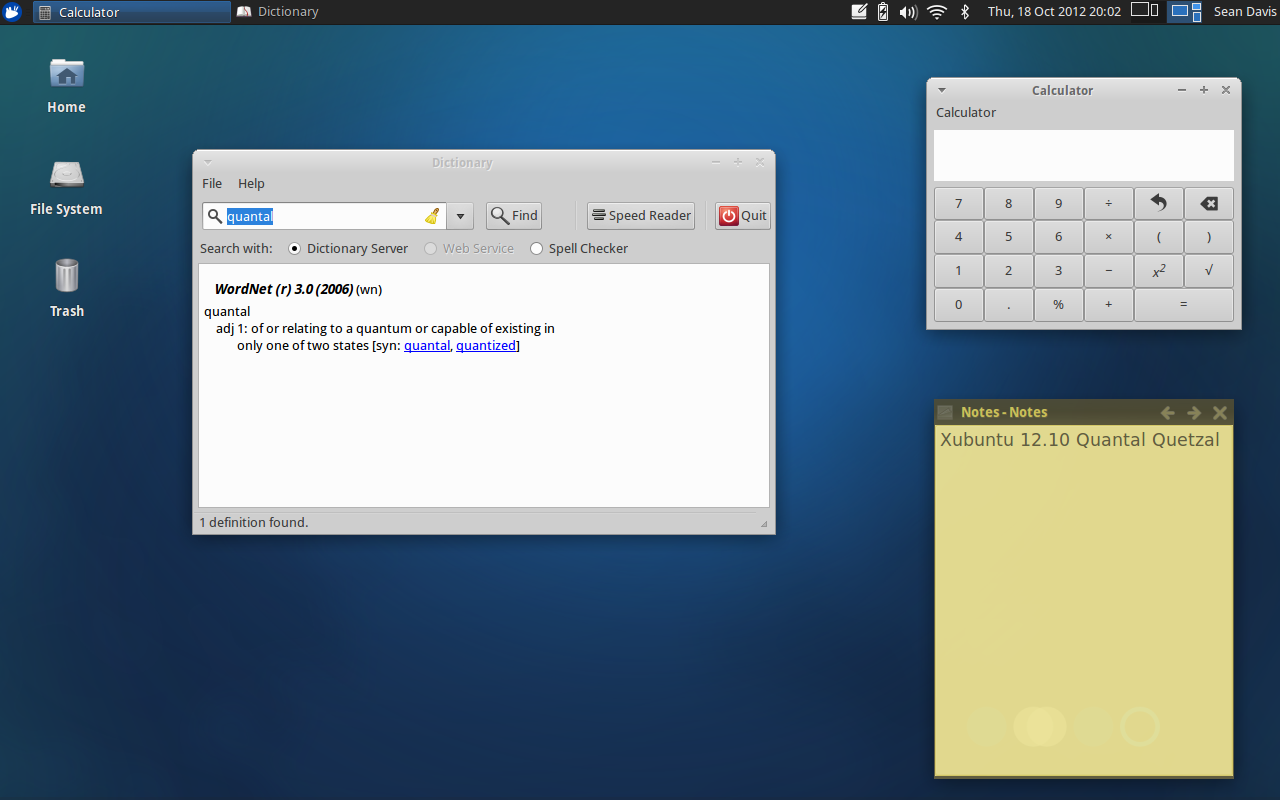The height and width of the screenshot is (800, 1280).
Task: Click the Calculator undo arrow
Action: pyautogui.click(x=1158, y=203)
